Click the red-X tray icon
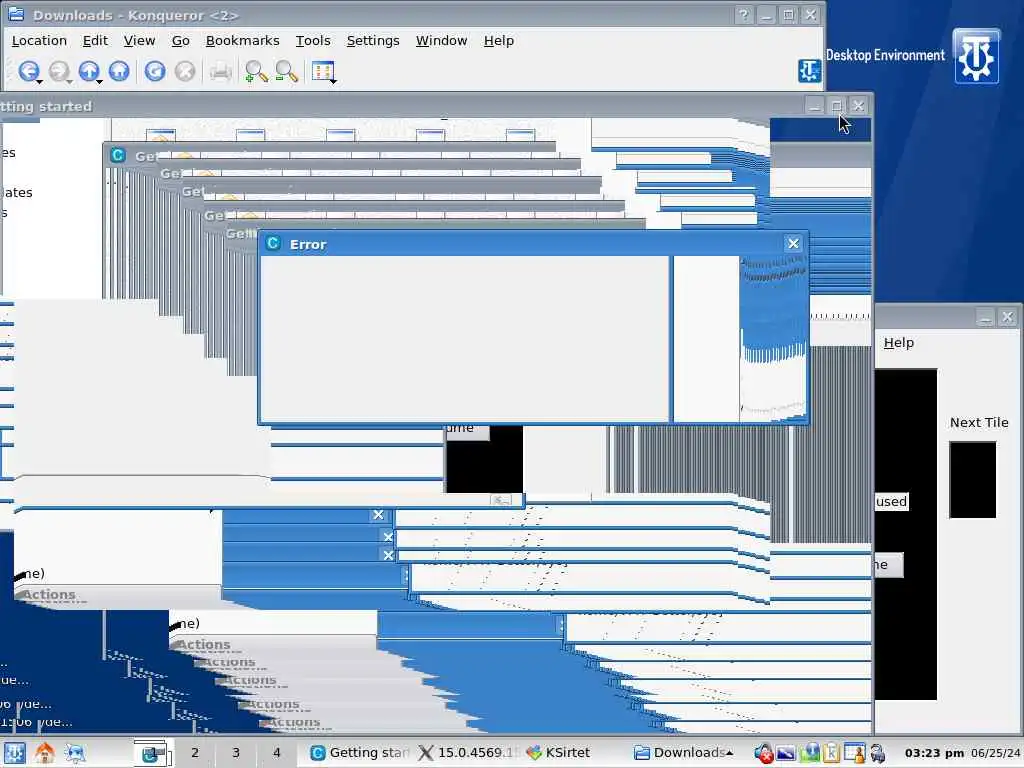This screenshot has height=768, width=1024. point(763,753)
